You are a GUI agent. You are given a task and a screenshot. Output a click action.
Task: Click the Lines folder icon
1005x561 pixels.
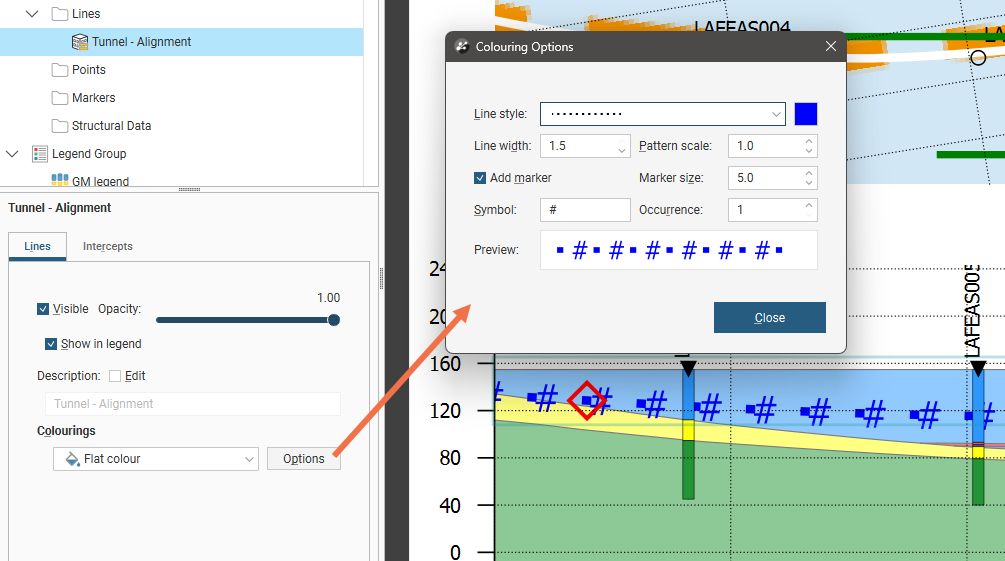click(60, 14)
